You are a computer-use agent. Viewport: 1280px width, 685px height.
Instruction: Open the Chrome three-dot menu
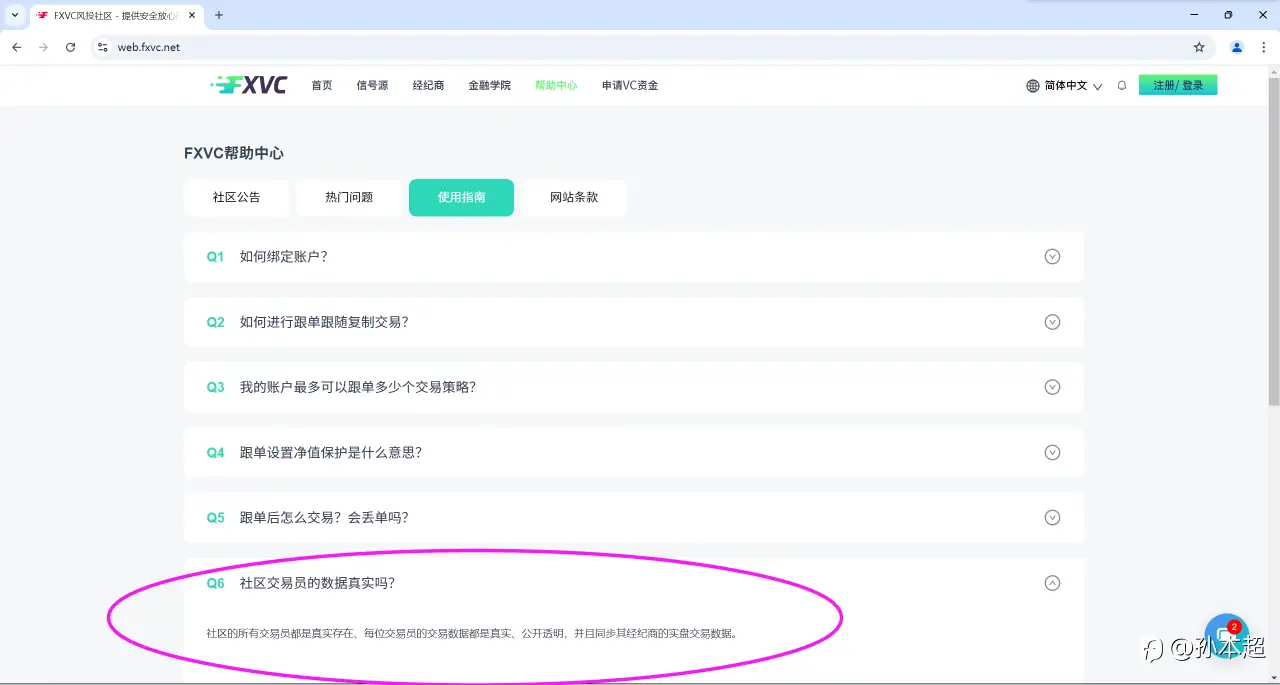[1263, 47]
